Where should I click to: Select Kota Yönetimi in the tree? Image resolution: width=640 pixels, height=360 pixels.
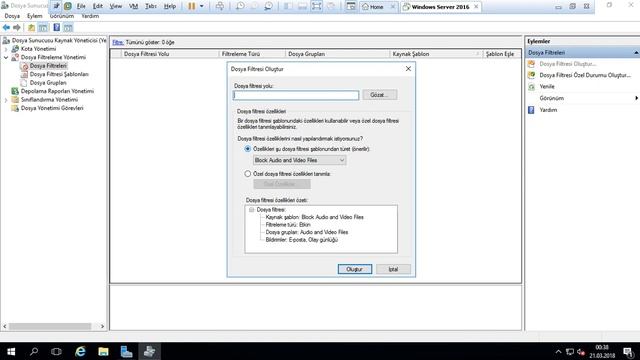coord(38,49)
